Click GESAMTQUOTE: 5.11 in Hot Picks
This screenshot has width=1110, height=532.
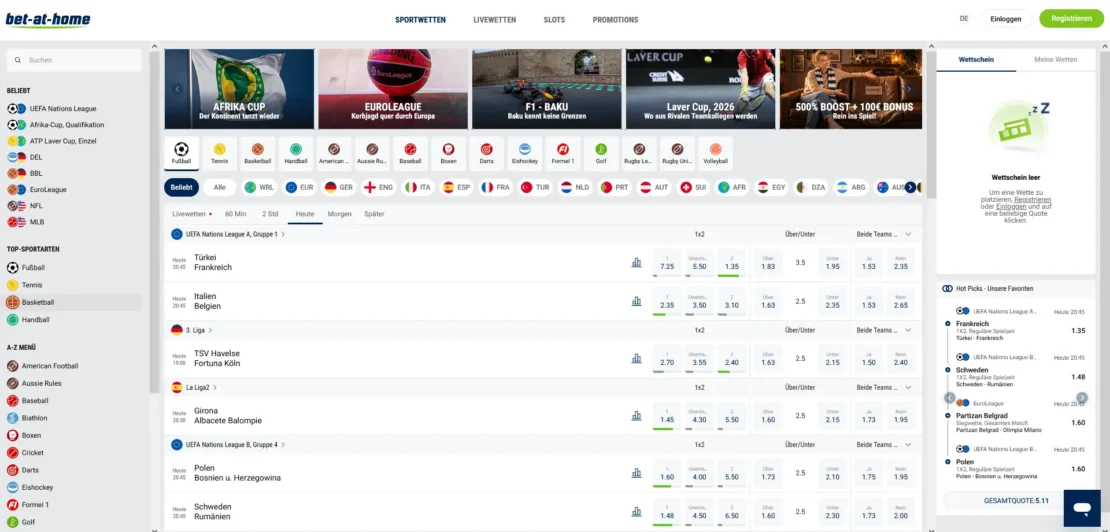(x=1016, y=501)
